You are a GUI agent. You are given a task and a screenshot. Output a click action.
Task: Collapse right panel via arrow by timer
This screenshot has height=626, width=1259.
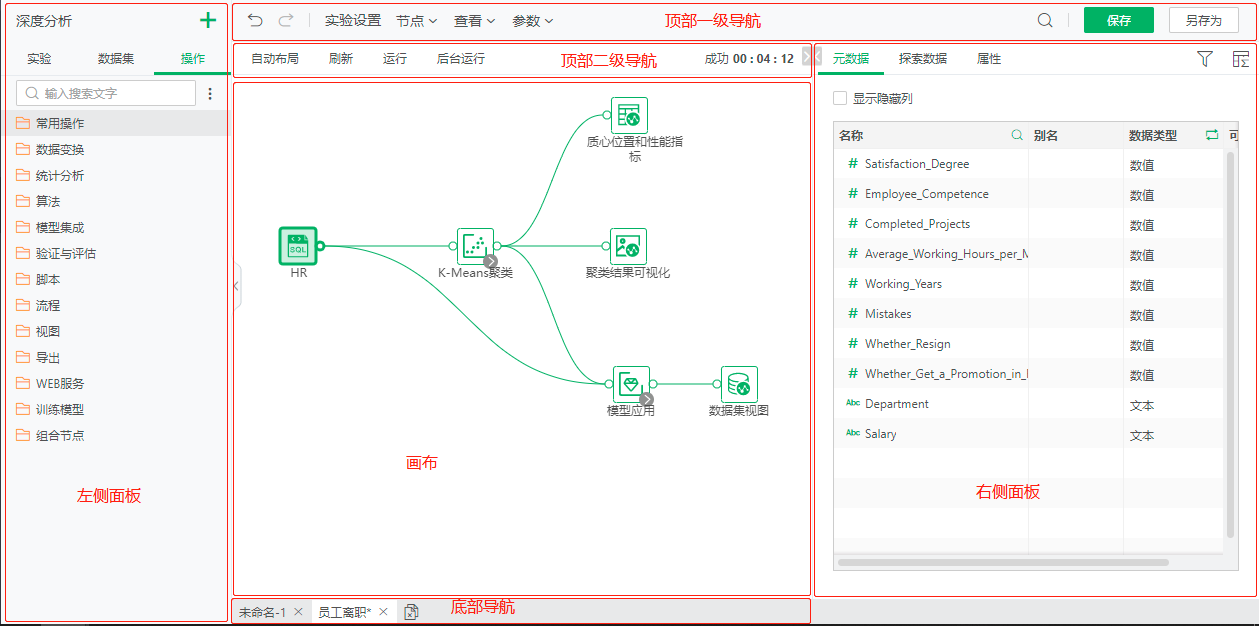[808, 56]
